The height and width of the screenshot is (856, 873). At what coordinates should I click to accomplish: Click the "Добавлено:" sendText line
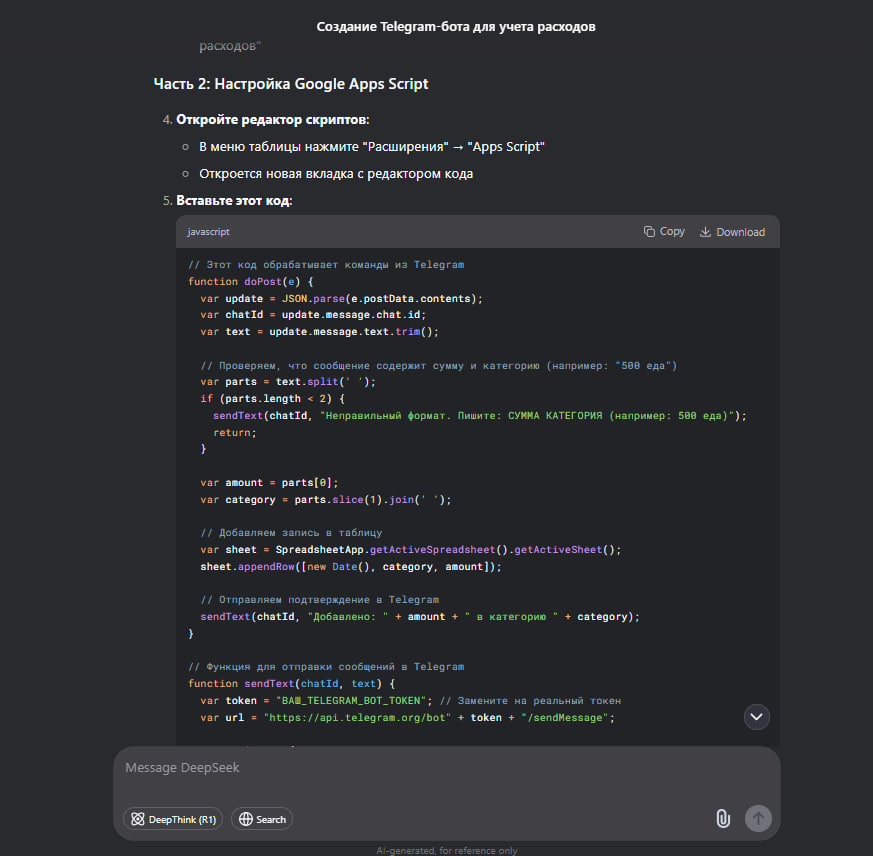coord(420,617)
